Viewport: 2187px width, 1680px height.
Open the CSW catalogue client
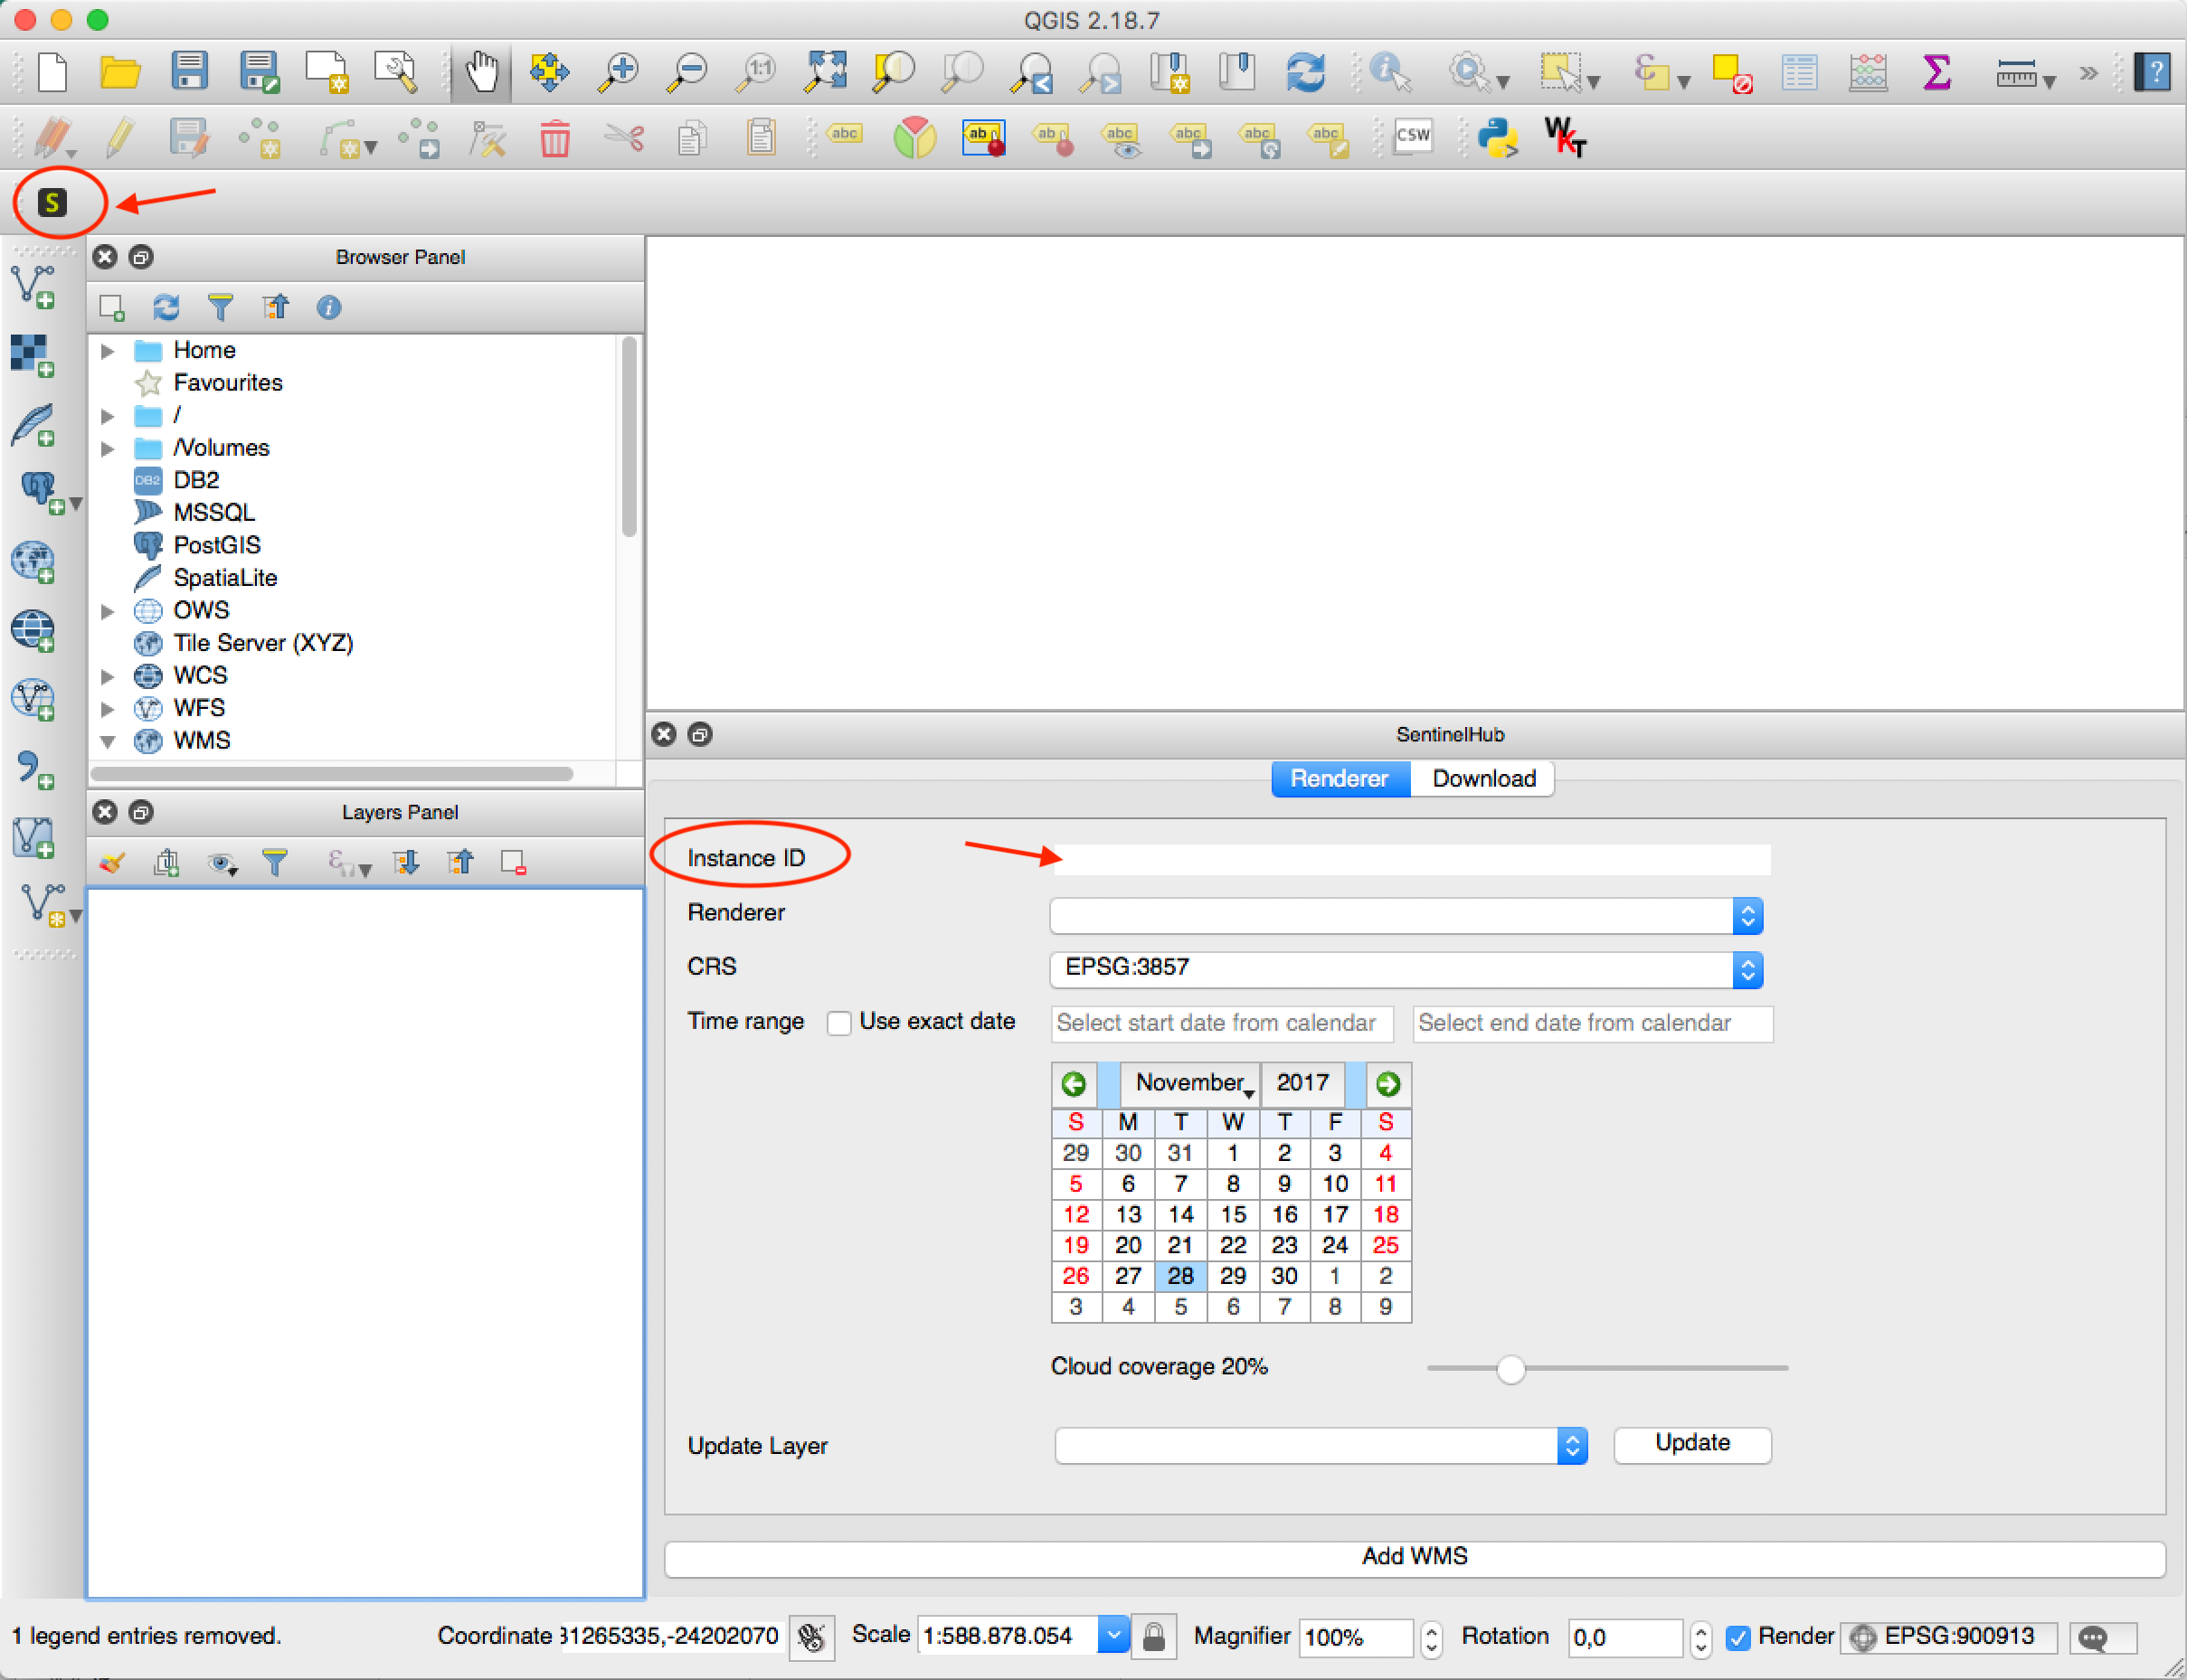click(1413, 136)
